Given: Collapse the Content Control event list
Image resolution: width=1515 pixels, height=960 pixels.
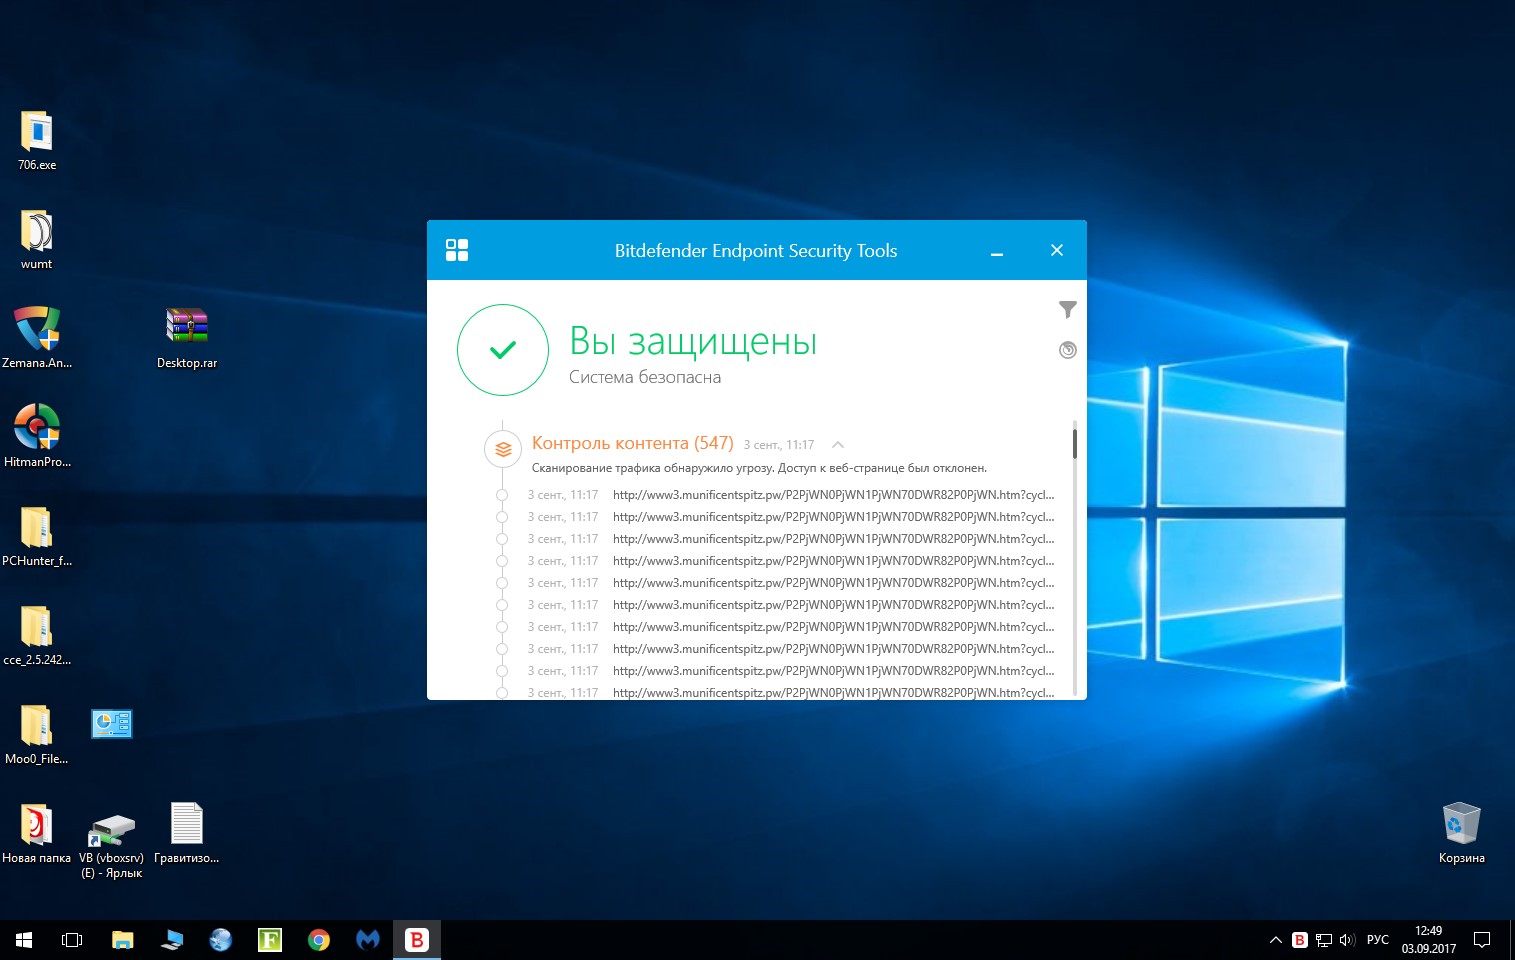Looking at the screenshot, I should (838, 445).
